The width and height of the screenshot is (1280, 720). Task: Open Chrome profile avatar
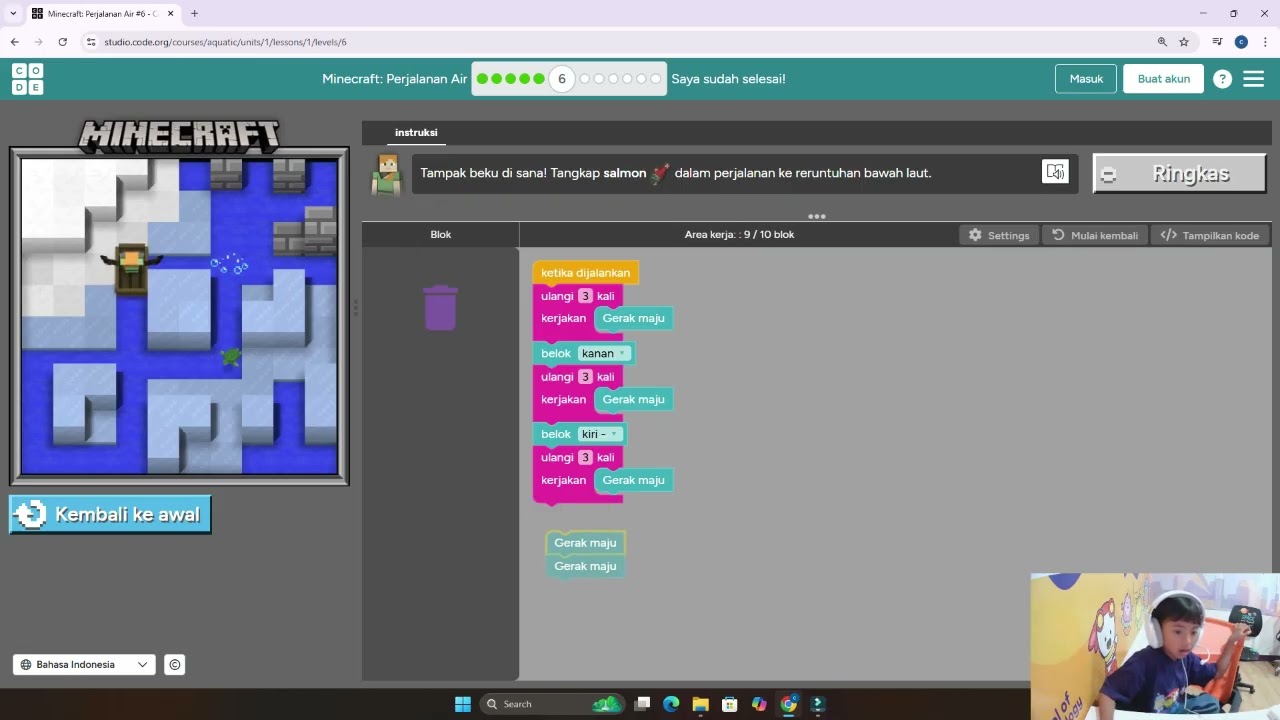point(1241,42)
